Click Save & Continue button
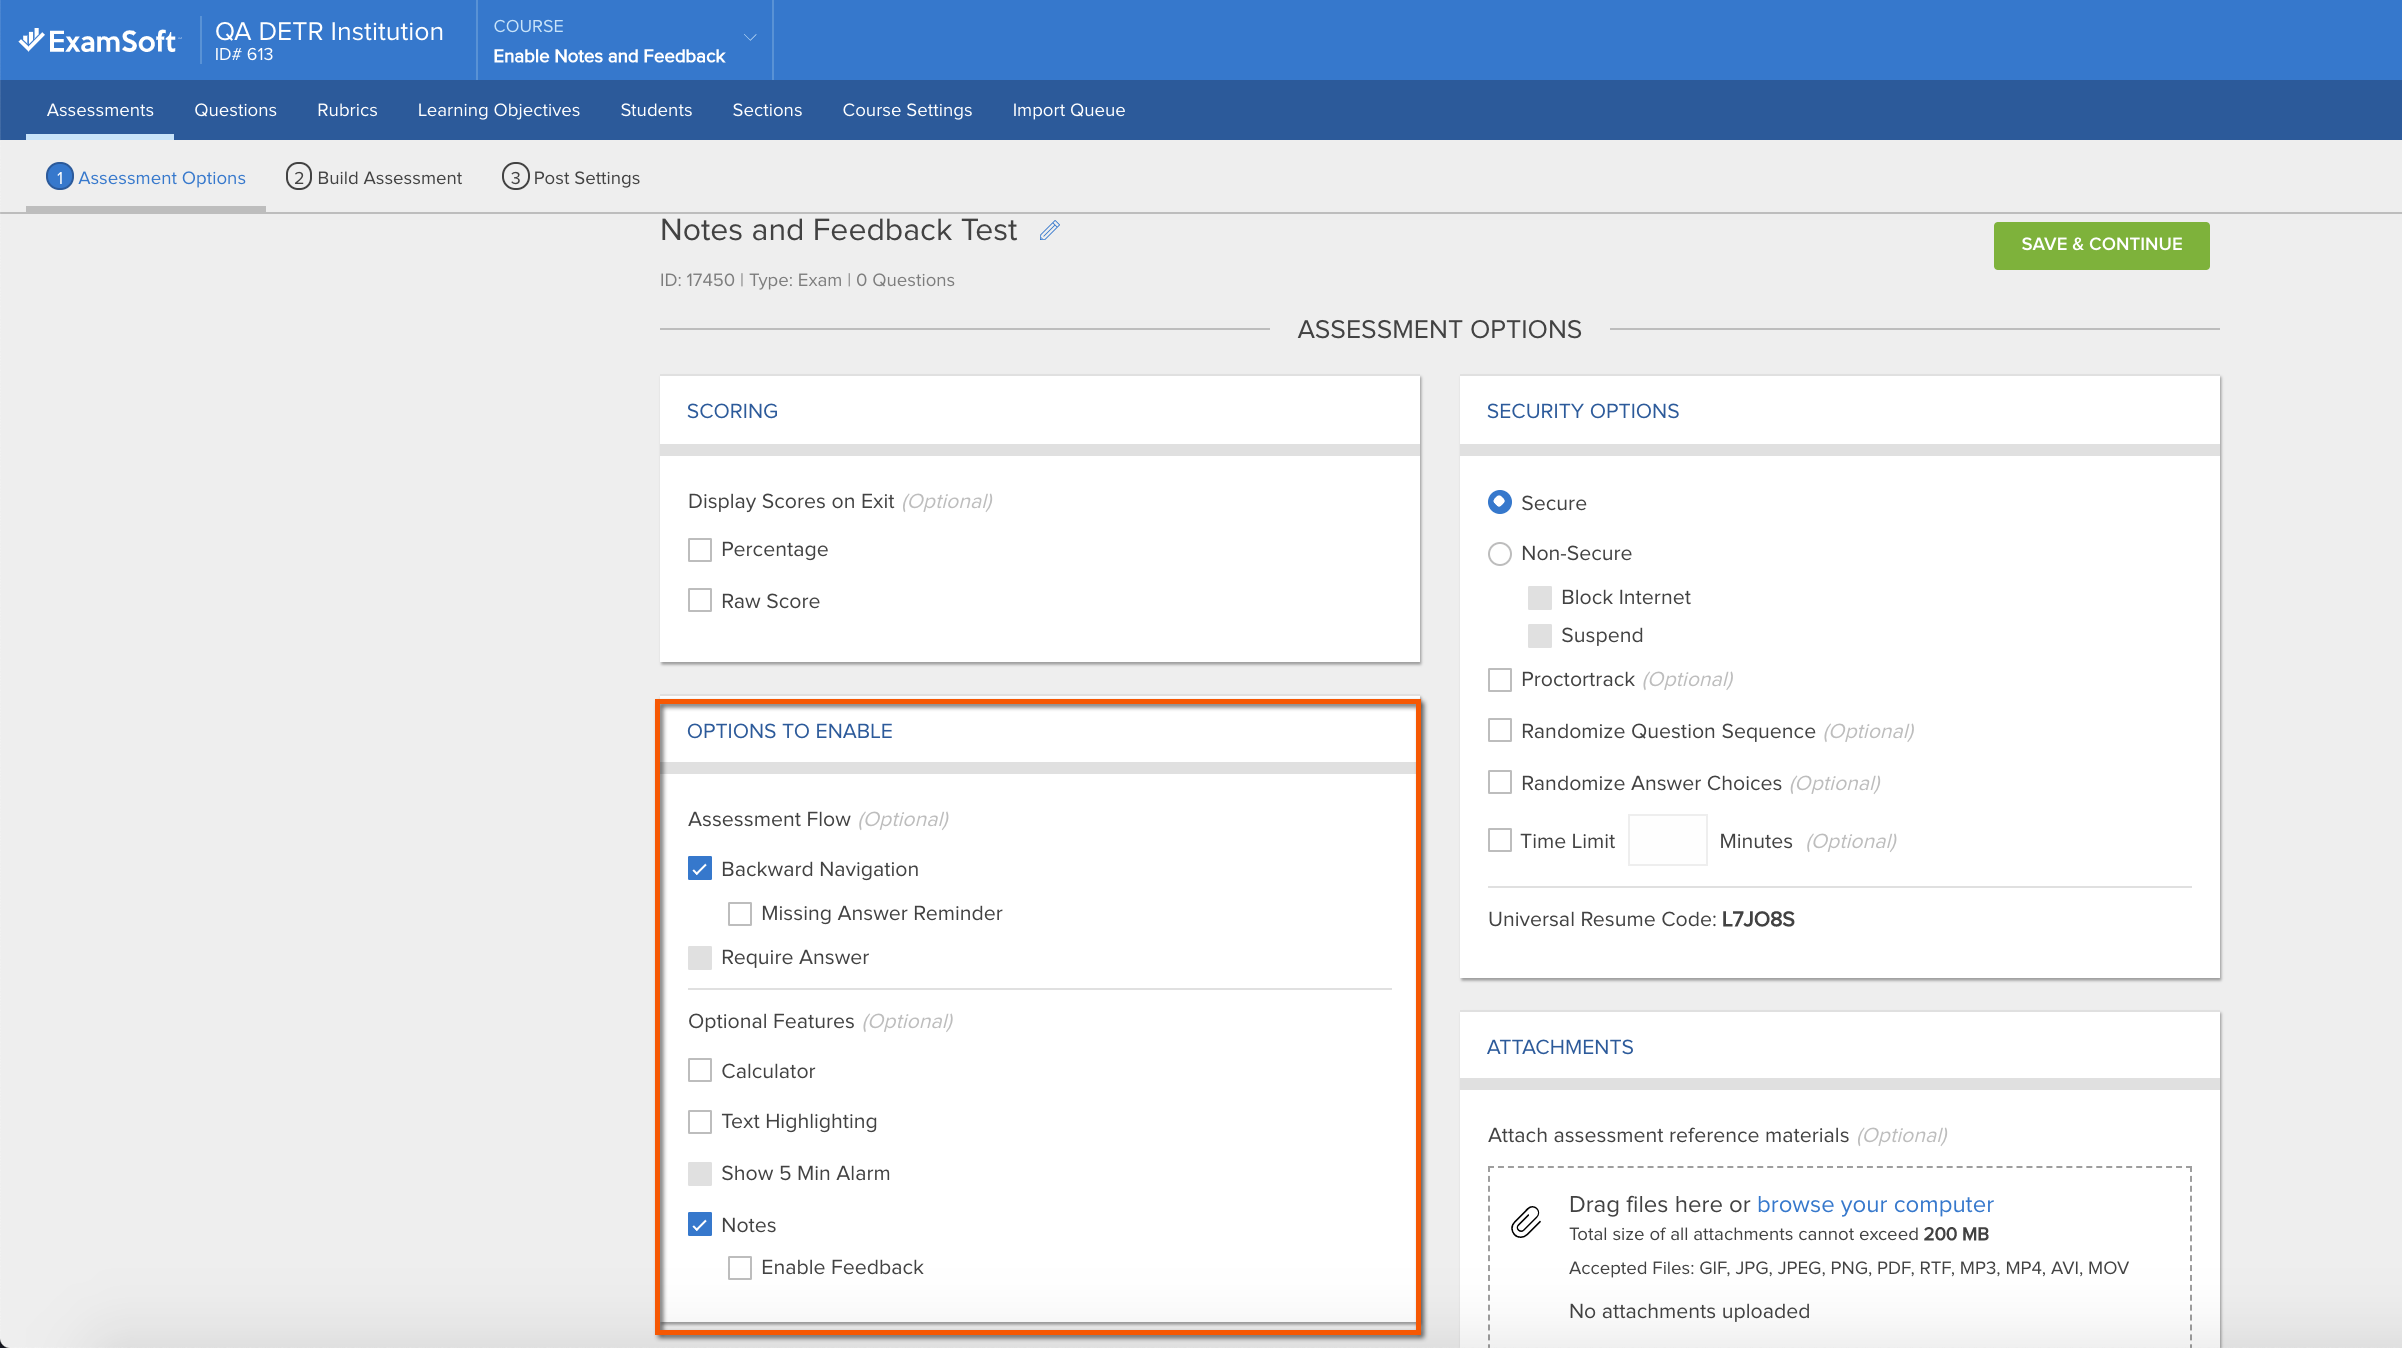 (x=2101, y=245)
